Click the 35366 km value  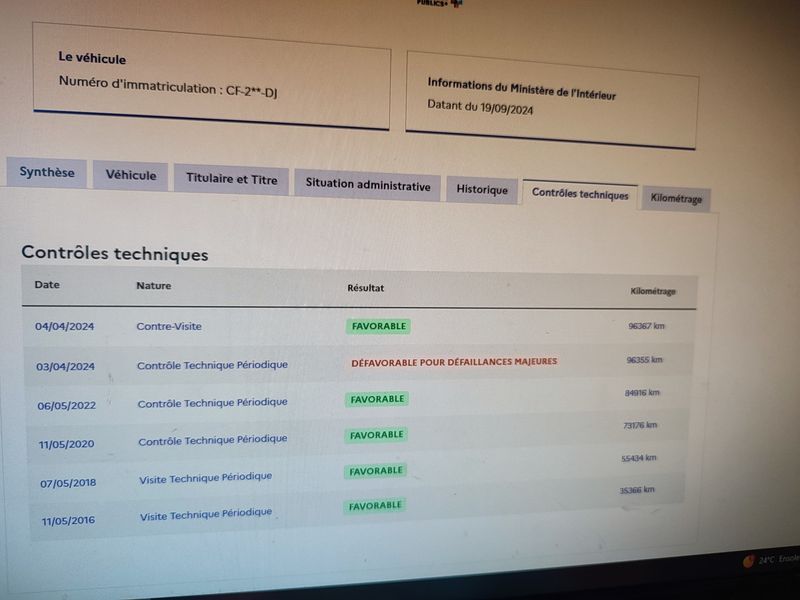coord(637,490)
